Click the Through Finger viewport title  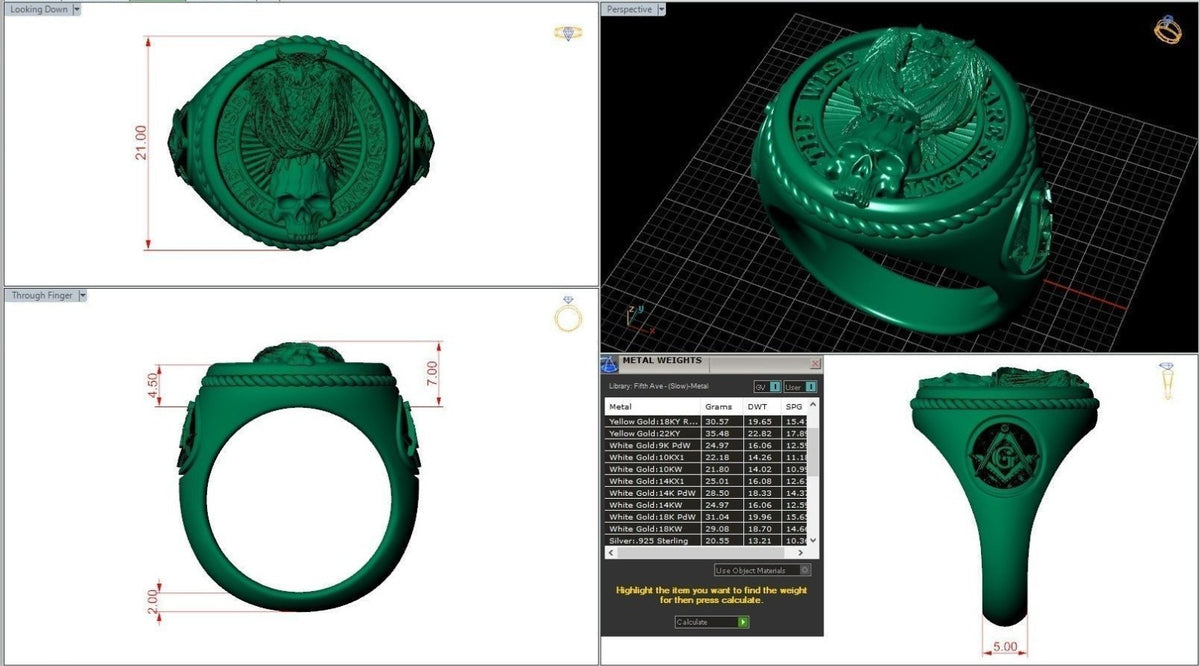coord(42,296)
